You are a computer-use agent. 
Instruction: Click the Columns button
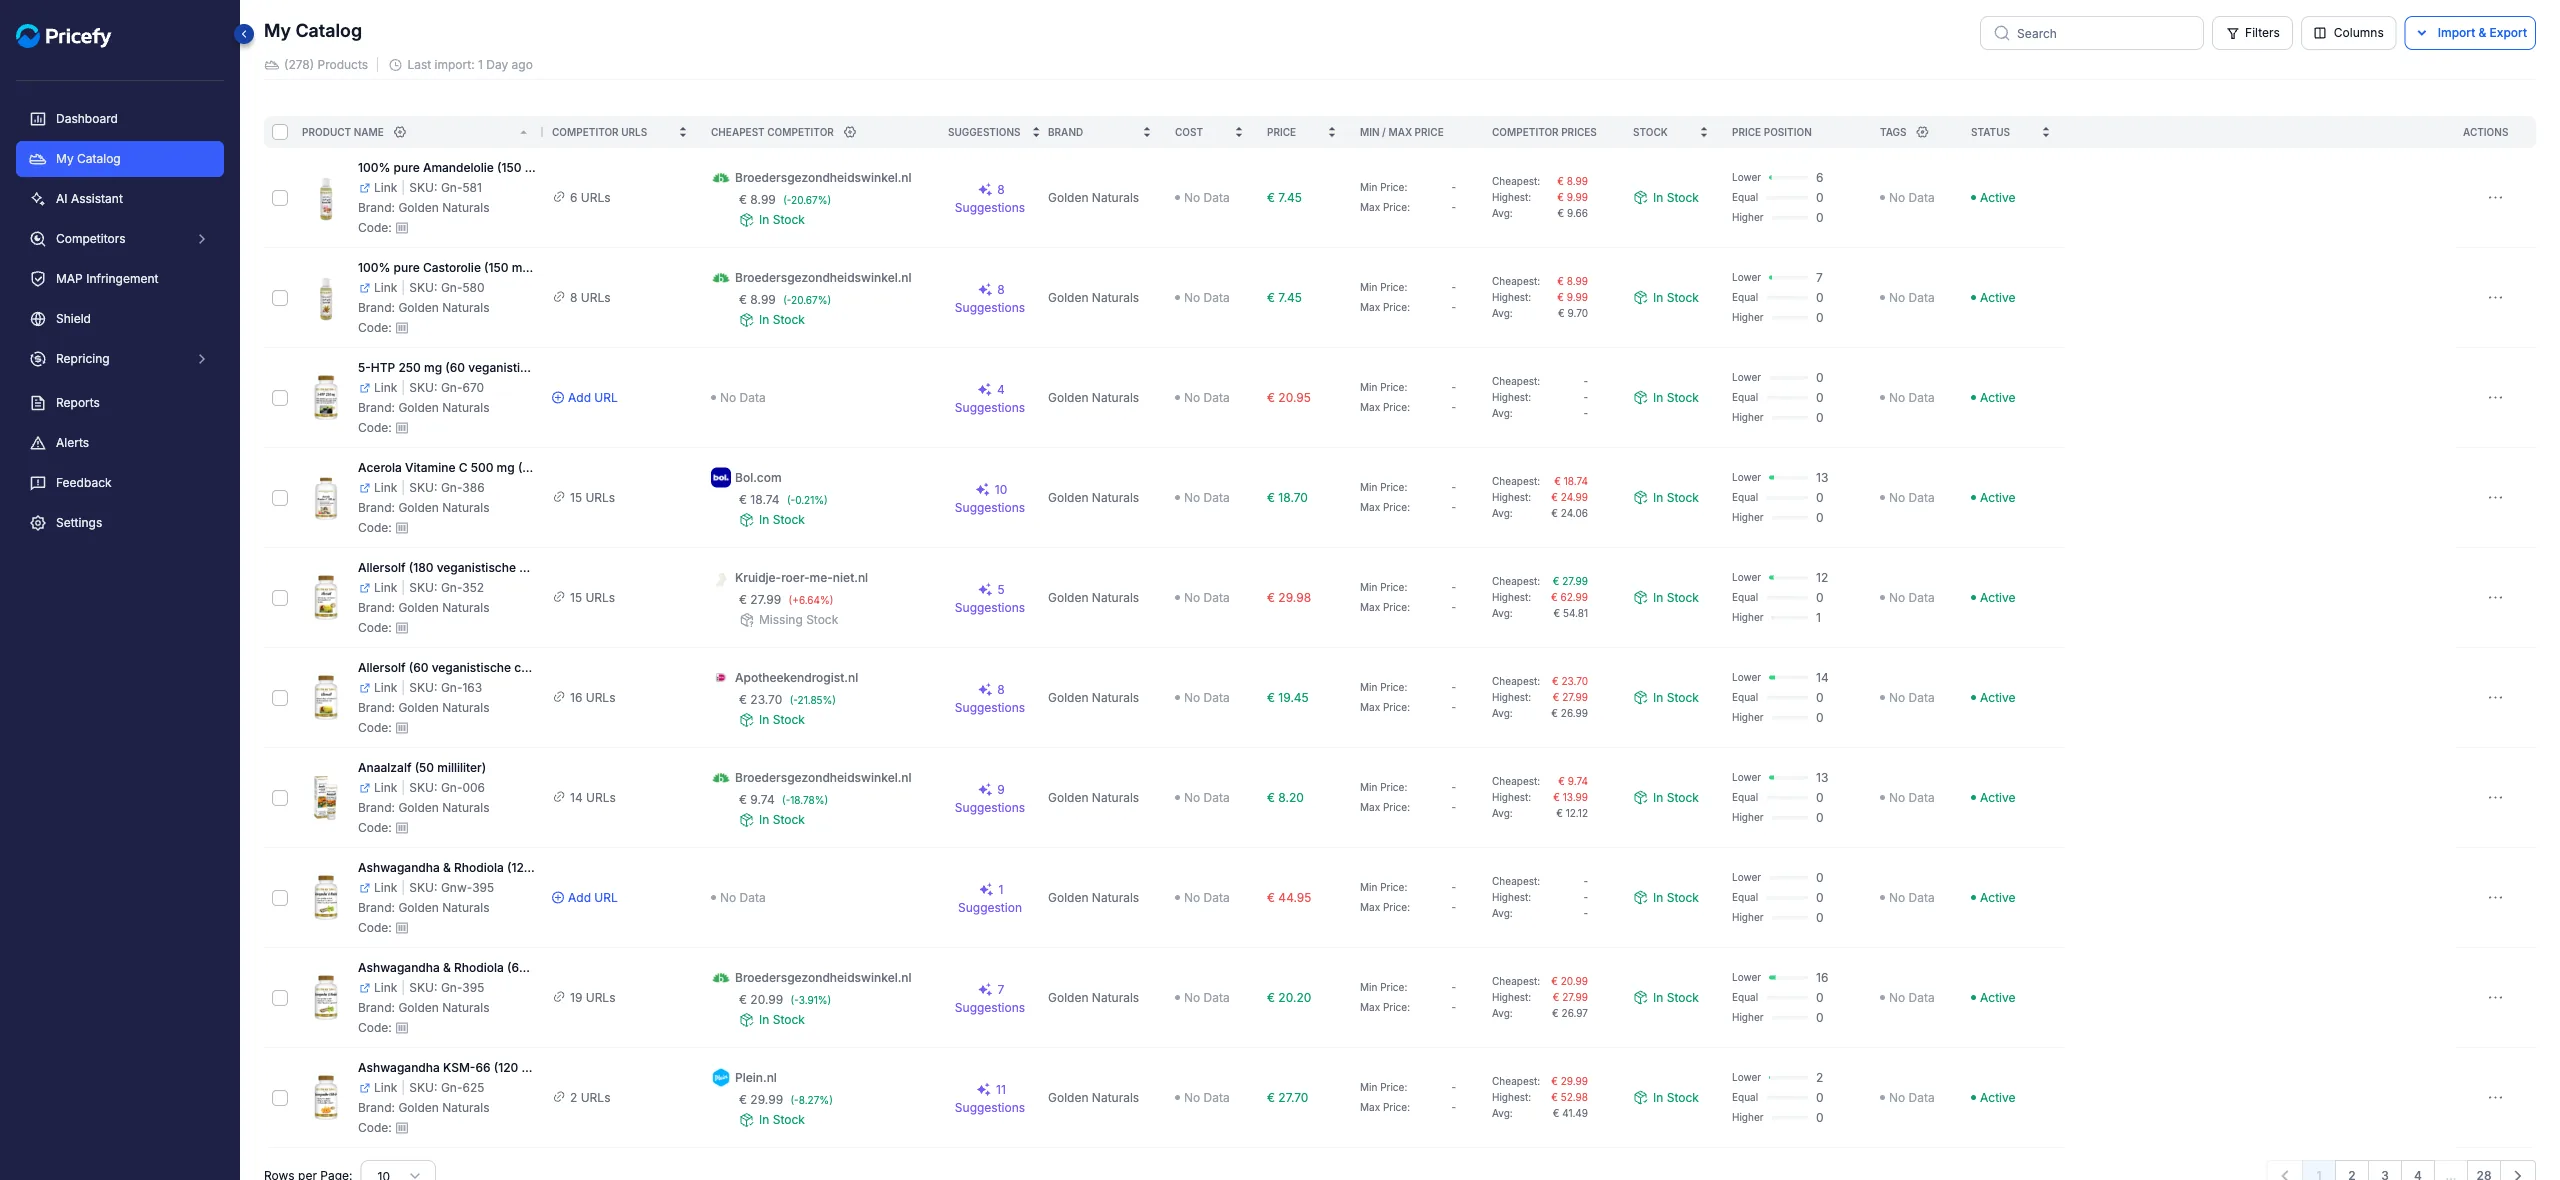(2348, 33)
